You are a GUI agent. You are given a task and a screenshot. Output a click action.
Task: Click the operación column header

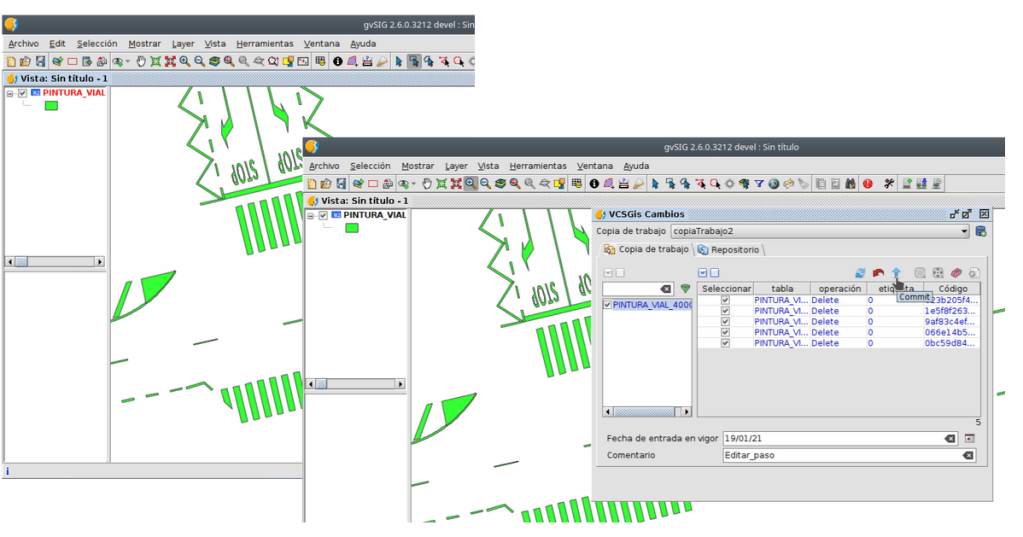click(x=838, y=289)
